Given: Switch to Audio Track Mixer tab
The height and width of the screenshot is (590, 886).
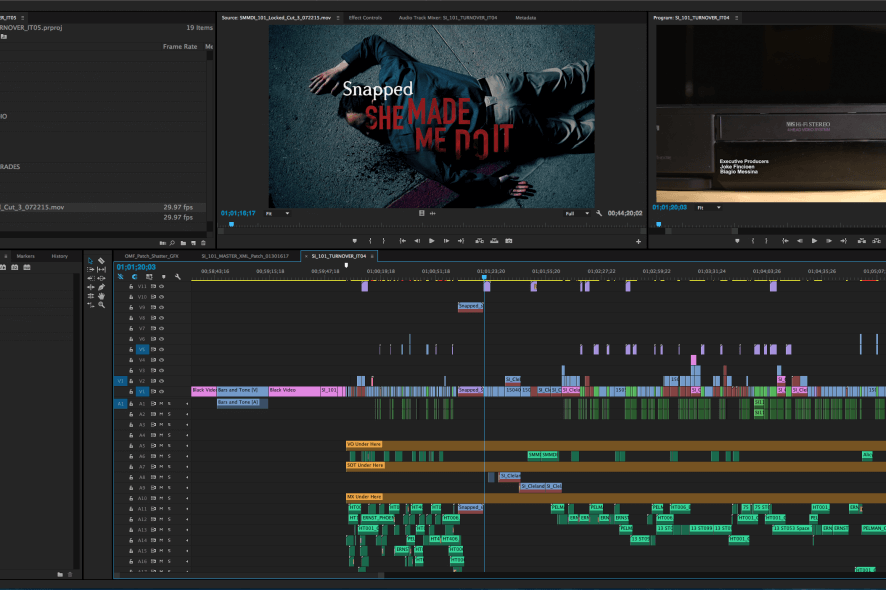Looking at the screenshot, I should point(448,18).
